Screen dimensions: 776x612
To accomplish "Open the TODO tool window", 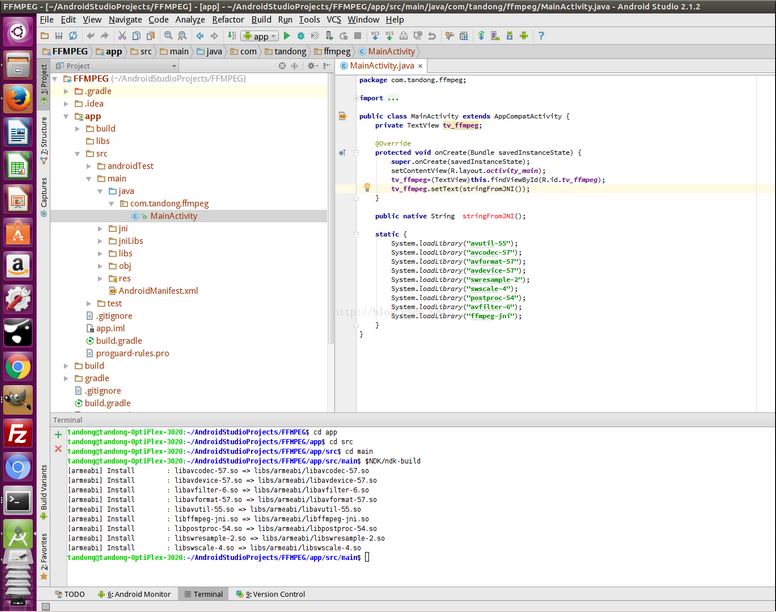I will [70, 594].
